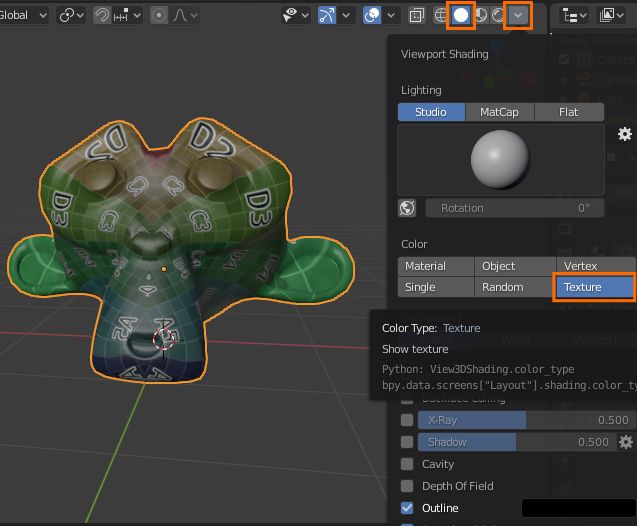Select solid viewport shading mode
637x526 pixels.
point(461,15)
